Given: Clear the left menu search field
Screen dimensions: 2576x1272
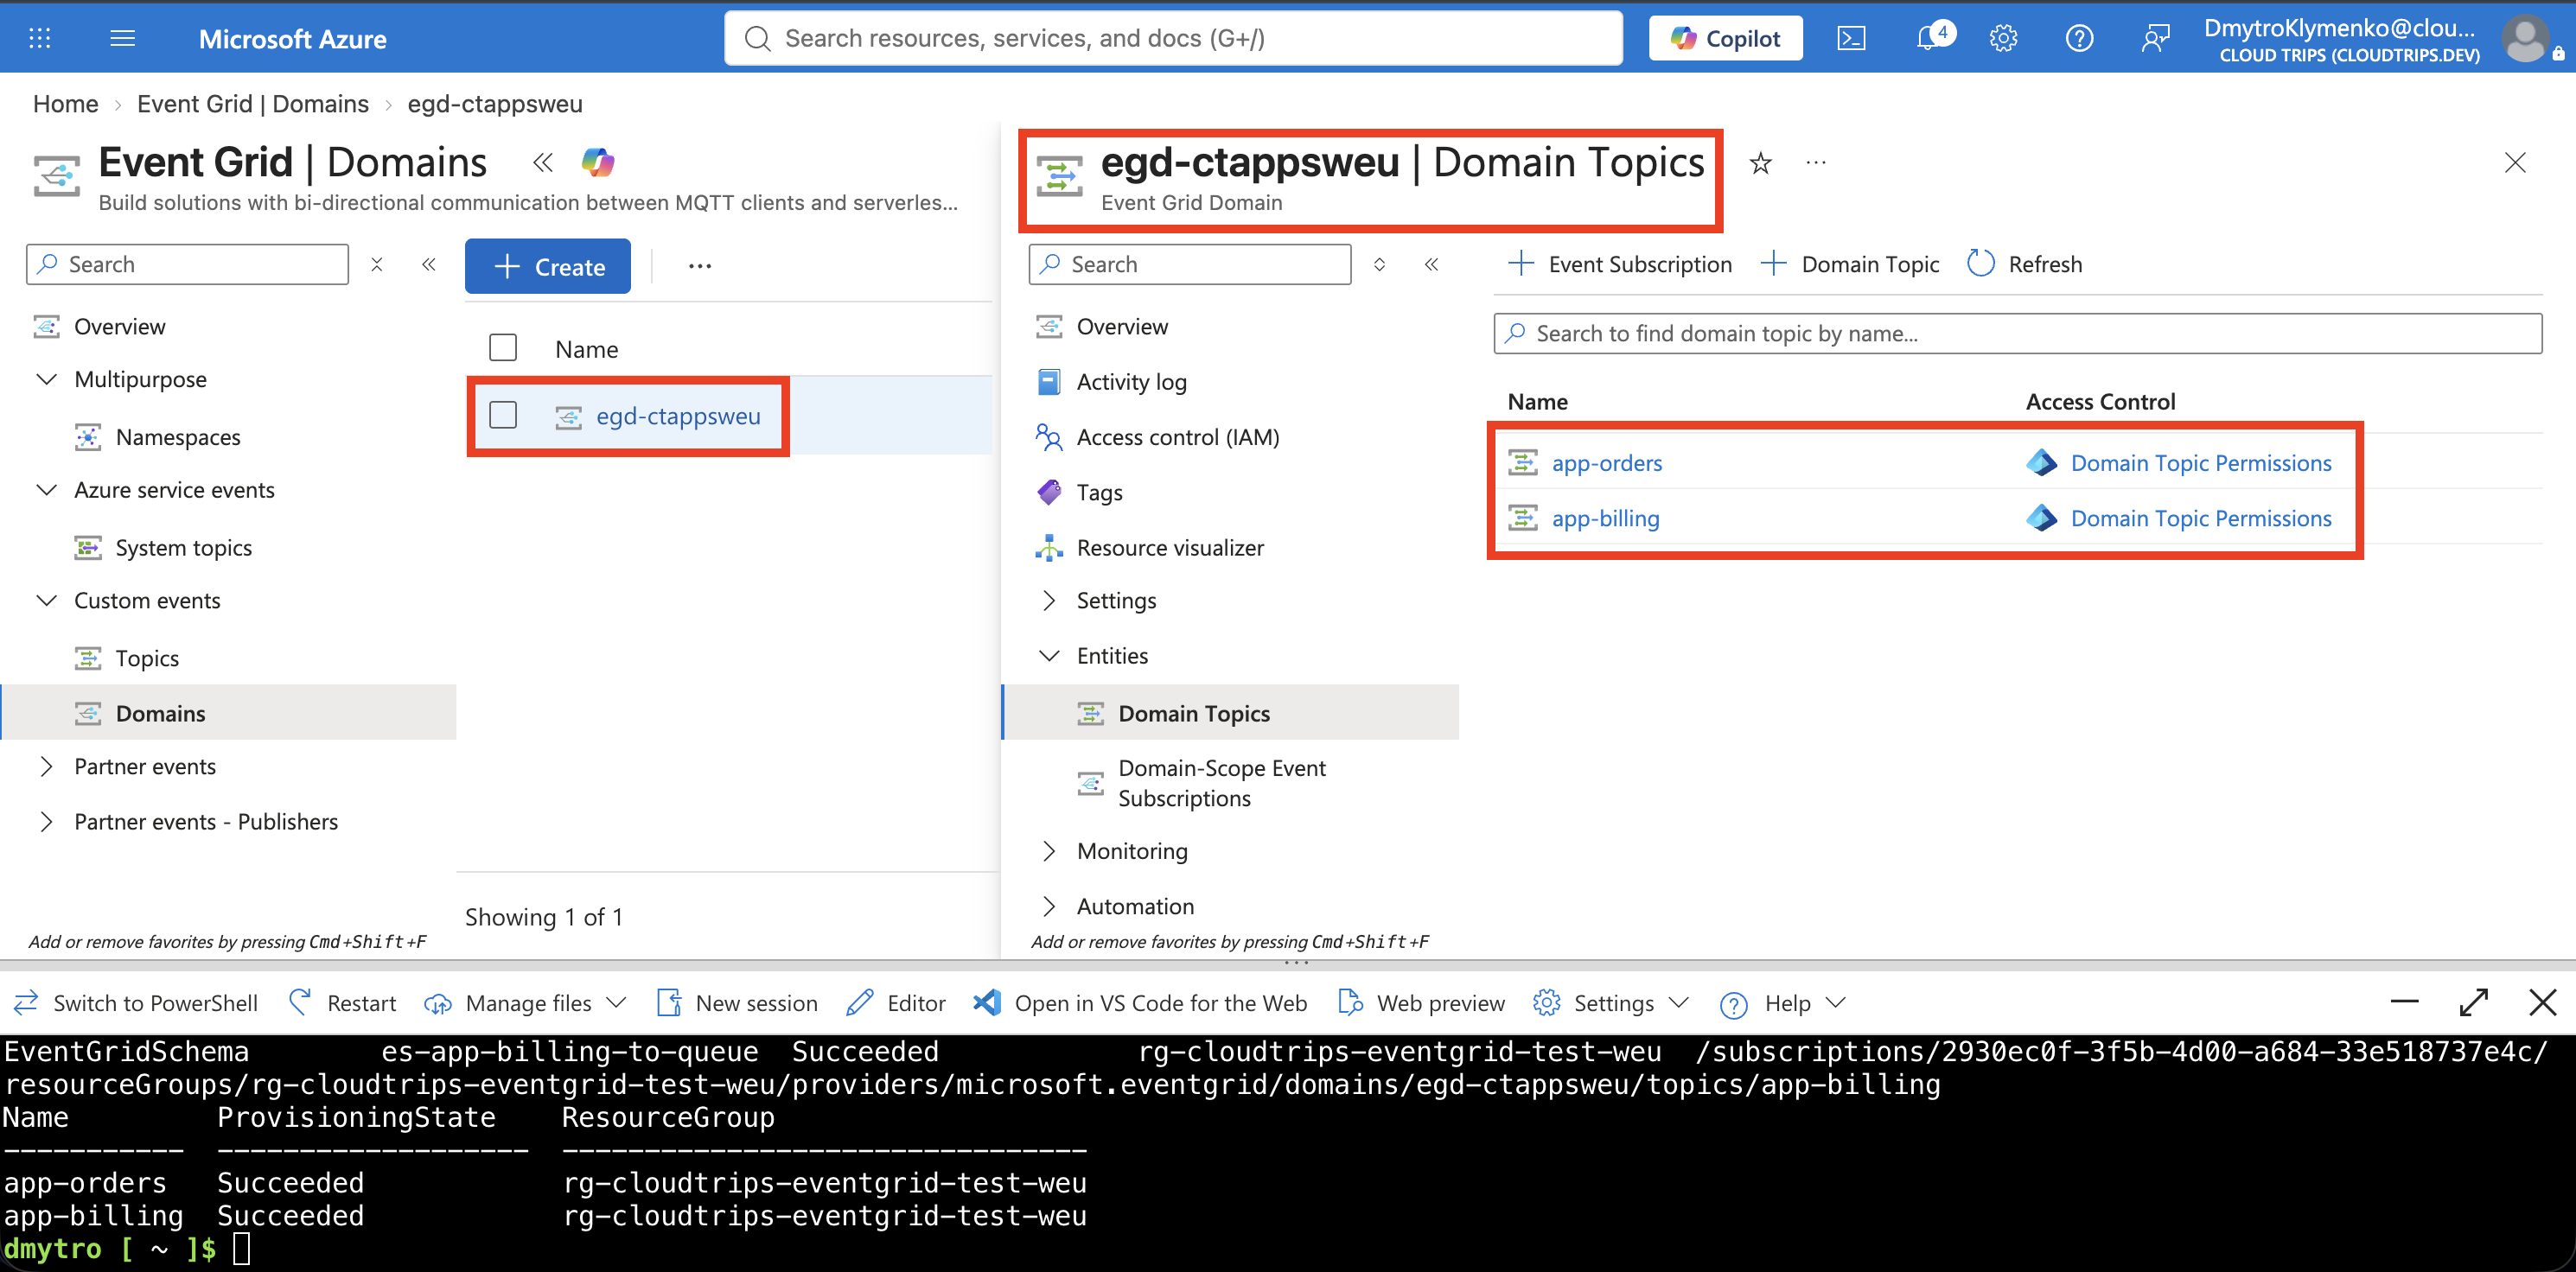Looking at the screenshot, I should 377,264.
